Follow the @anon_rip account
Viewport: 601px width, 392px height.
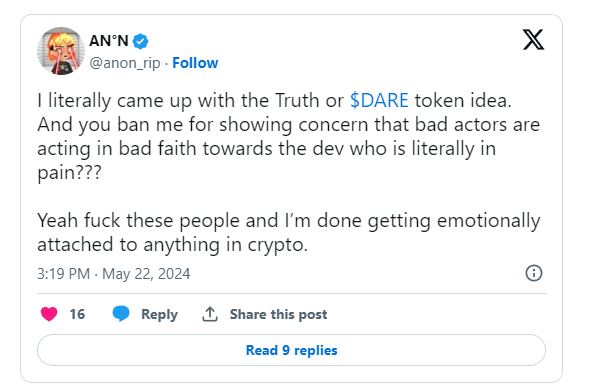195,63
